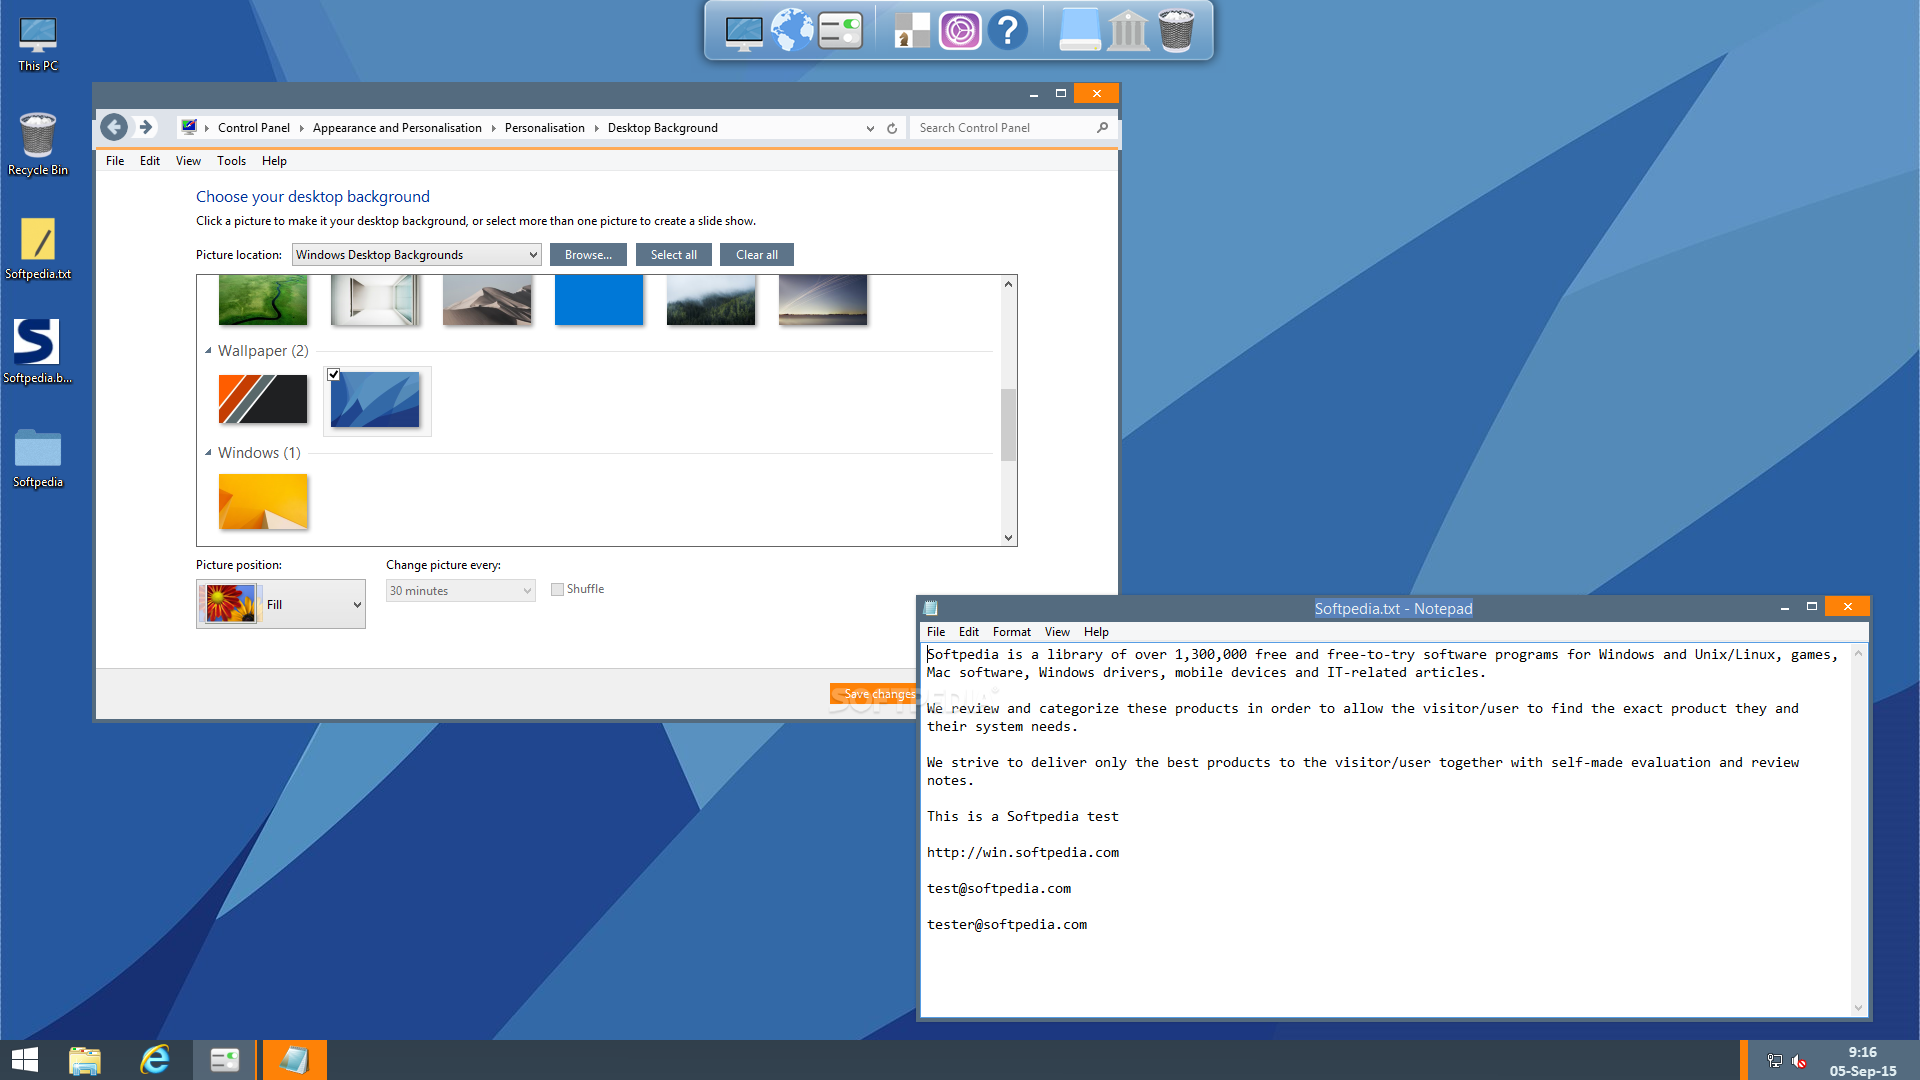Click the network tray icon
Viewport: 1920px width, 1080px height.
(x=1775, y=1061)
